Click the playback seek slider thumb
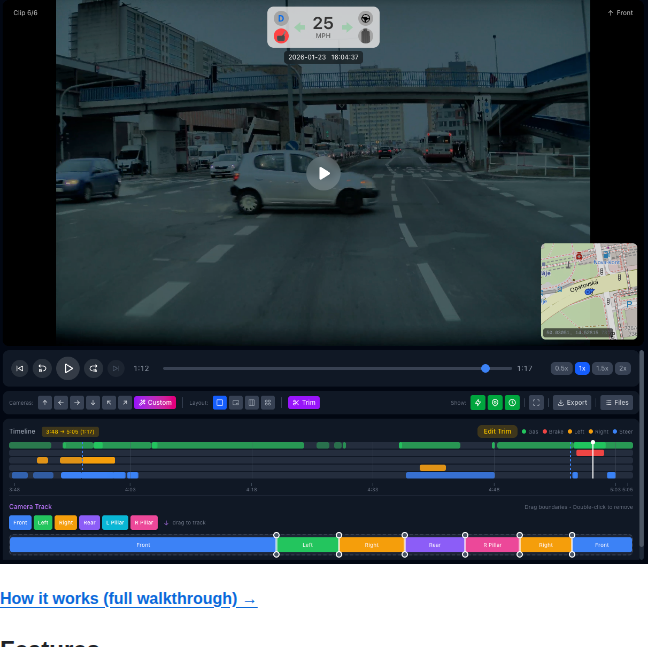 [486, 369]
